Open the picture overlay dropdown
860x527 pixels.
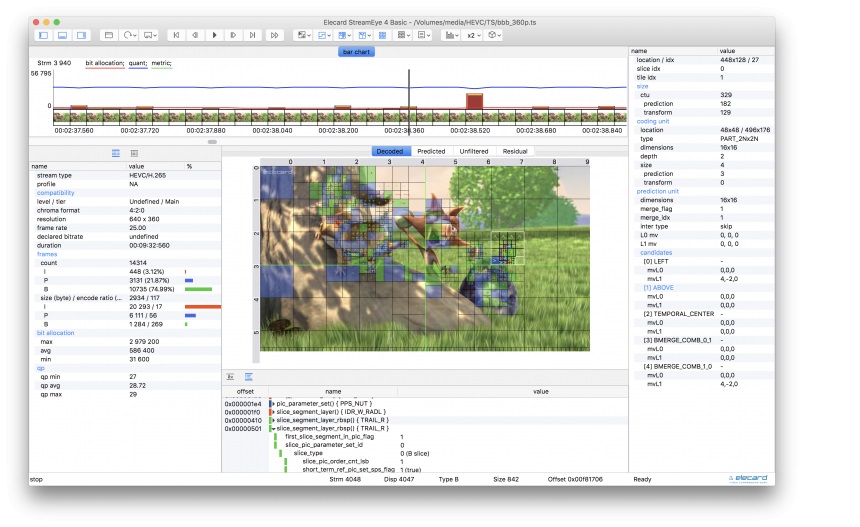[x=303, y=35]
